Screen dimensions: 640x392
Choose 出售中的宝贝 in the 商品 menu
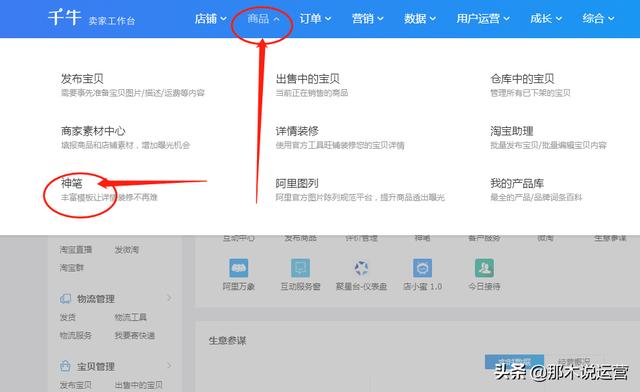307,78
